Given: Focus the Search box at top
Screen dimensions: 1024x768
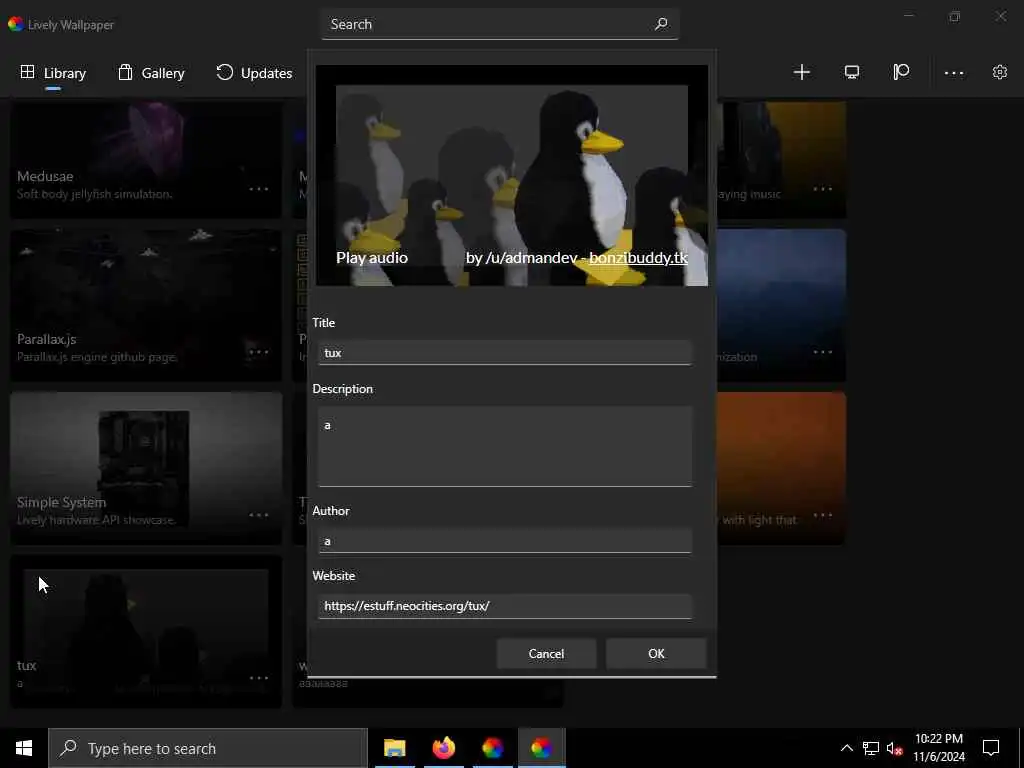Looking at the screenshot, I should click(500, 24).
